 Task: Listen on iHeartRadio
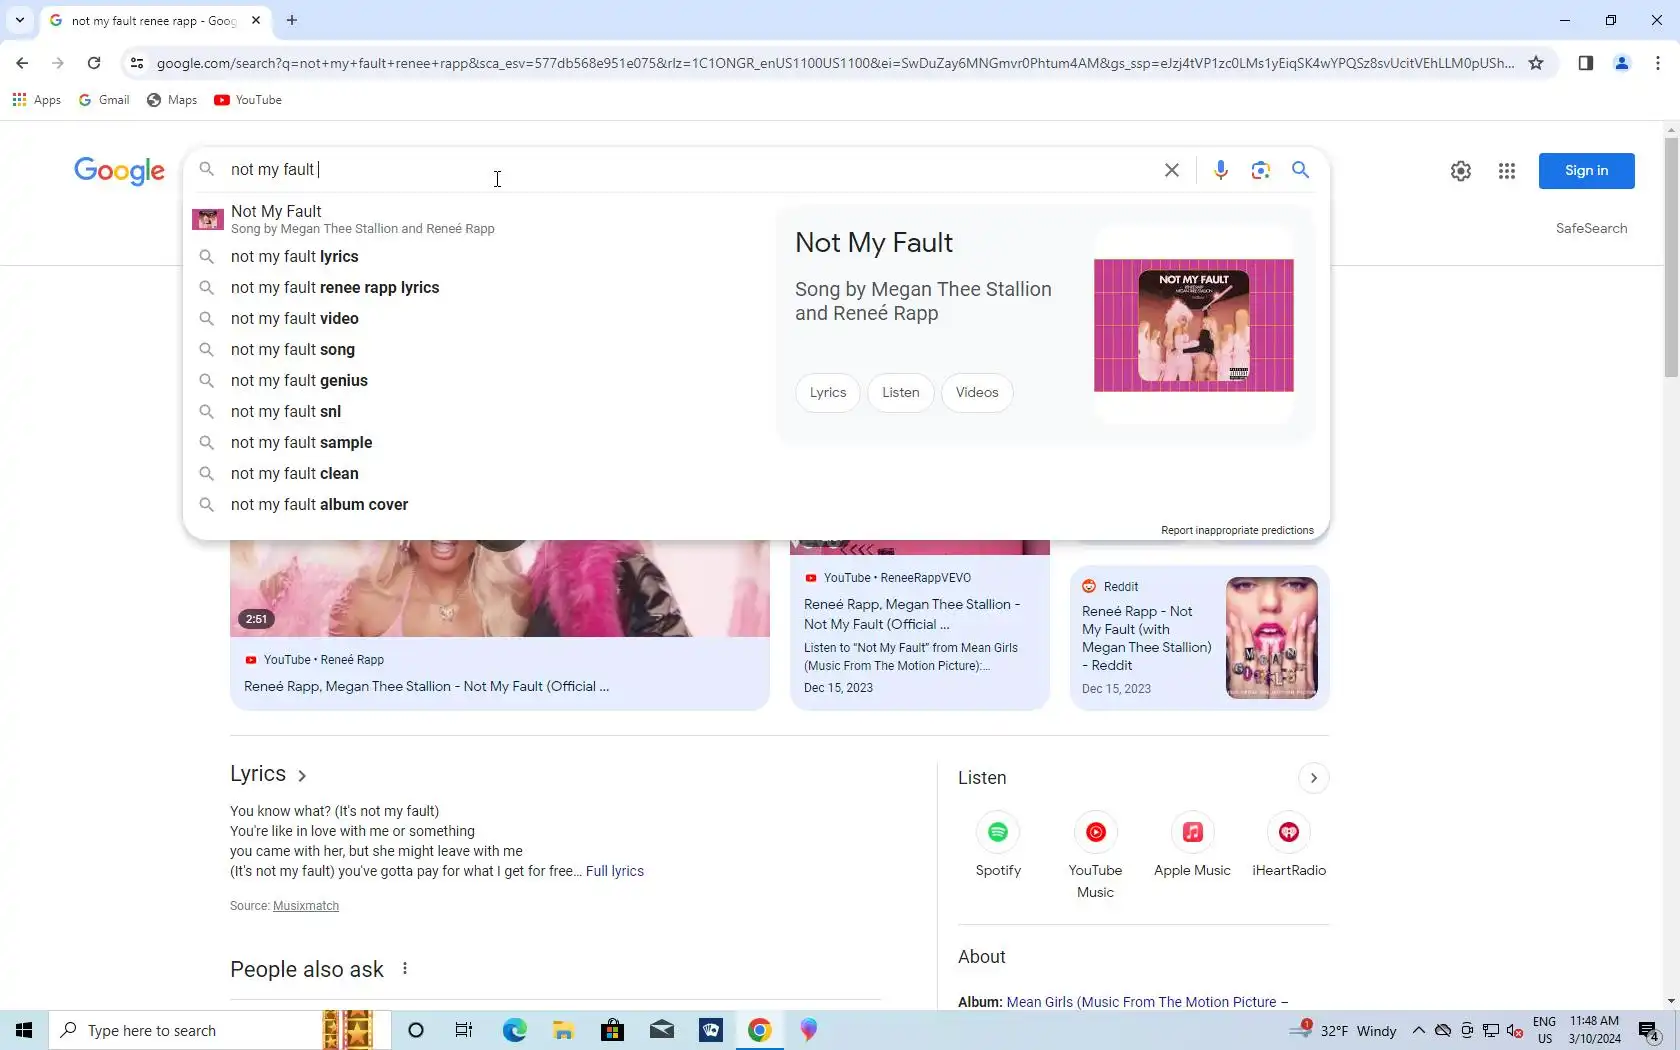pos(1289,846)
